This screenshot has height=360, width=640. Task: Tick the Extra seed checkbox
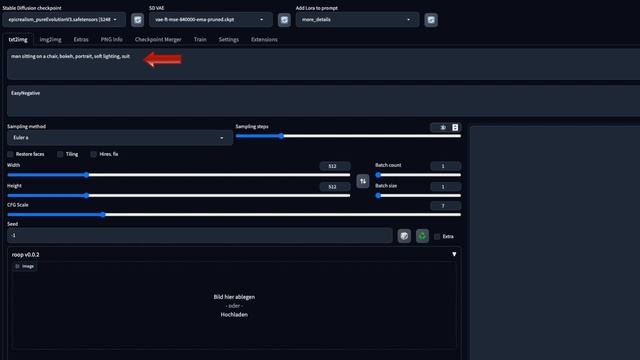point(437,236)
